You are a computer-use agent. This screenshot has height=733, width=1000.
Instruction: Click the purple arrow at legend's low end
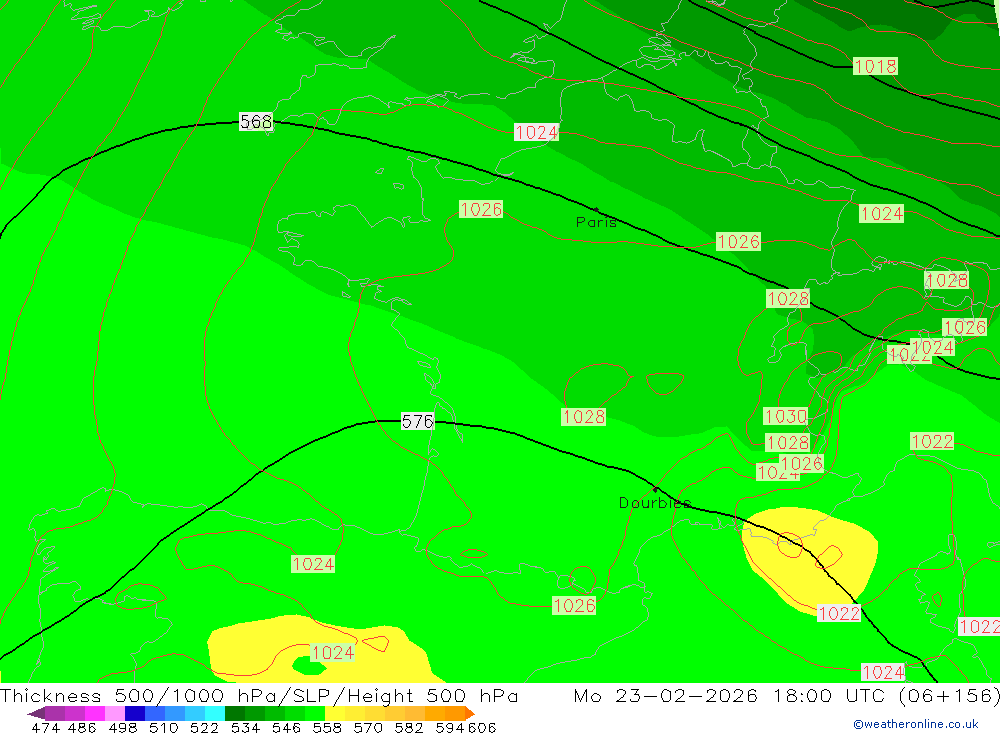[36, 713]
